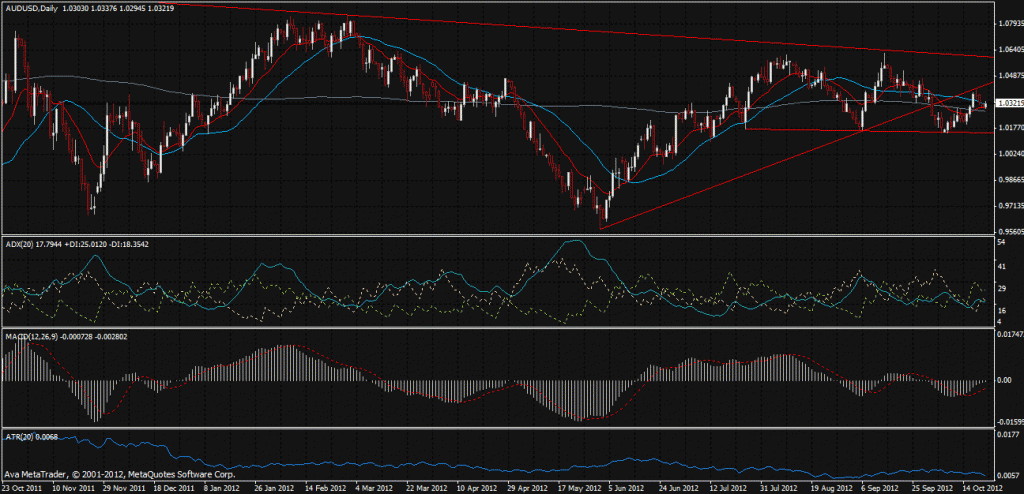Image resolution: width=1024 pixels, height=494 pixels.
Task: Click the 14 Oct 2012 date label
Action: [981, 488]
